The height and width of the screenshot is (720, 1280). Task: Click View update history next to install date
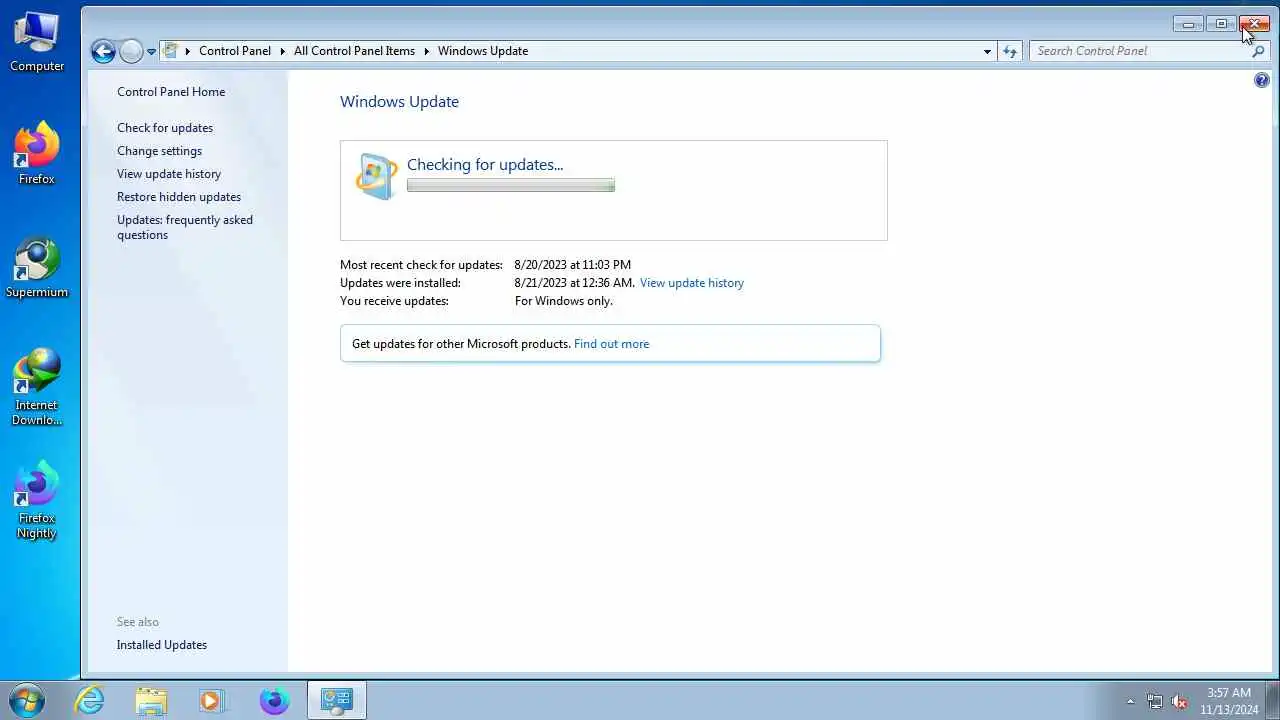[692, 283]
